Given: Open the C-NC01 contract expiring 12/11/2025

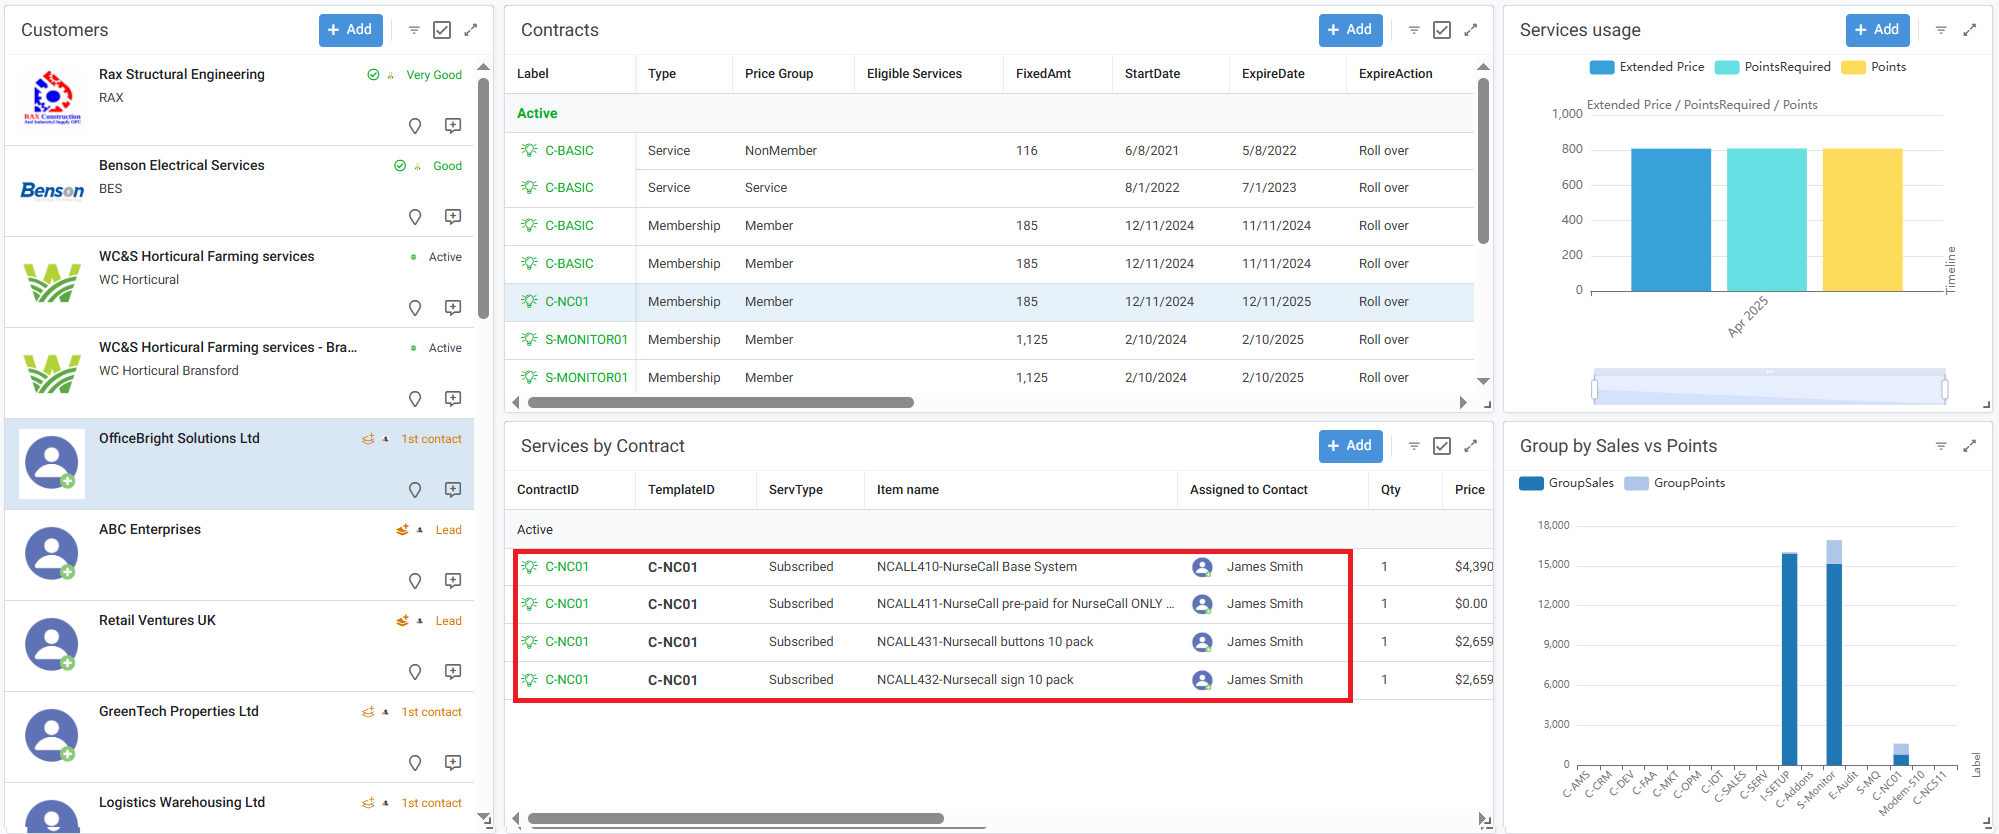Looking at the screenshot, I should [x=567, y=302].
